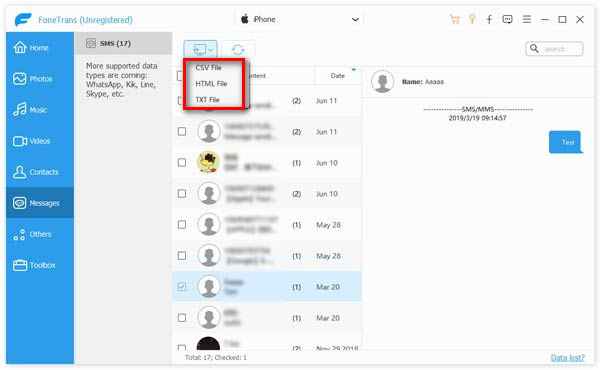The height and width of the screenshot is (370, 600).
Task: Sort messages by Date column arrow
Action: pos(354,70)
